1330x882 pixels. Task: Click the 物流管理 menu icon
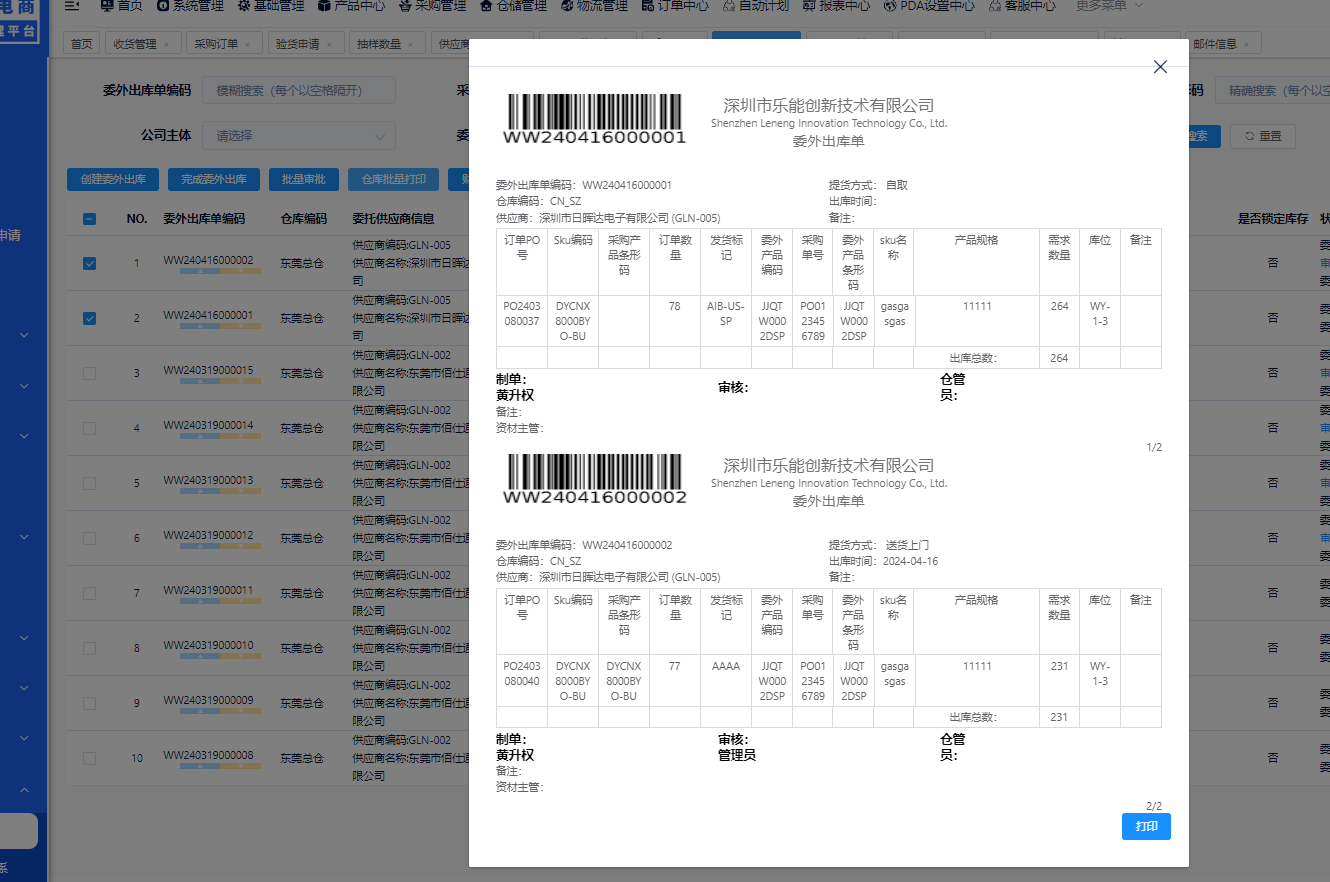pyautogui.click(x=566, y=6)
